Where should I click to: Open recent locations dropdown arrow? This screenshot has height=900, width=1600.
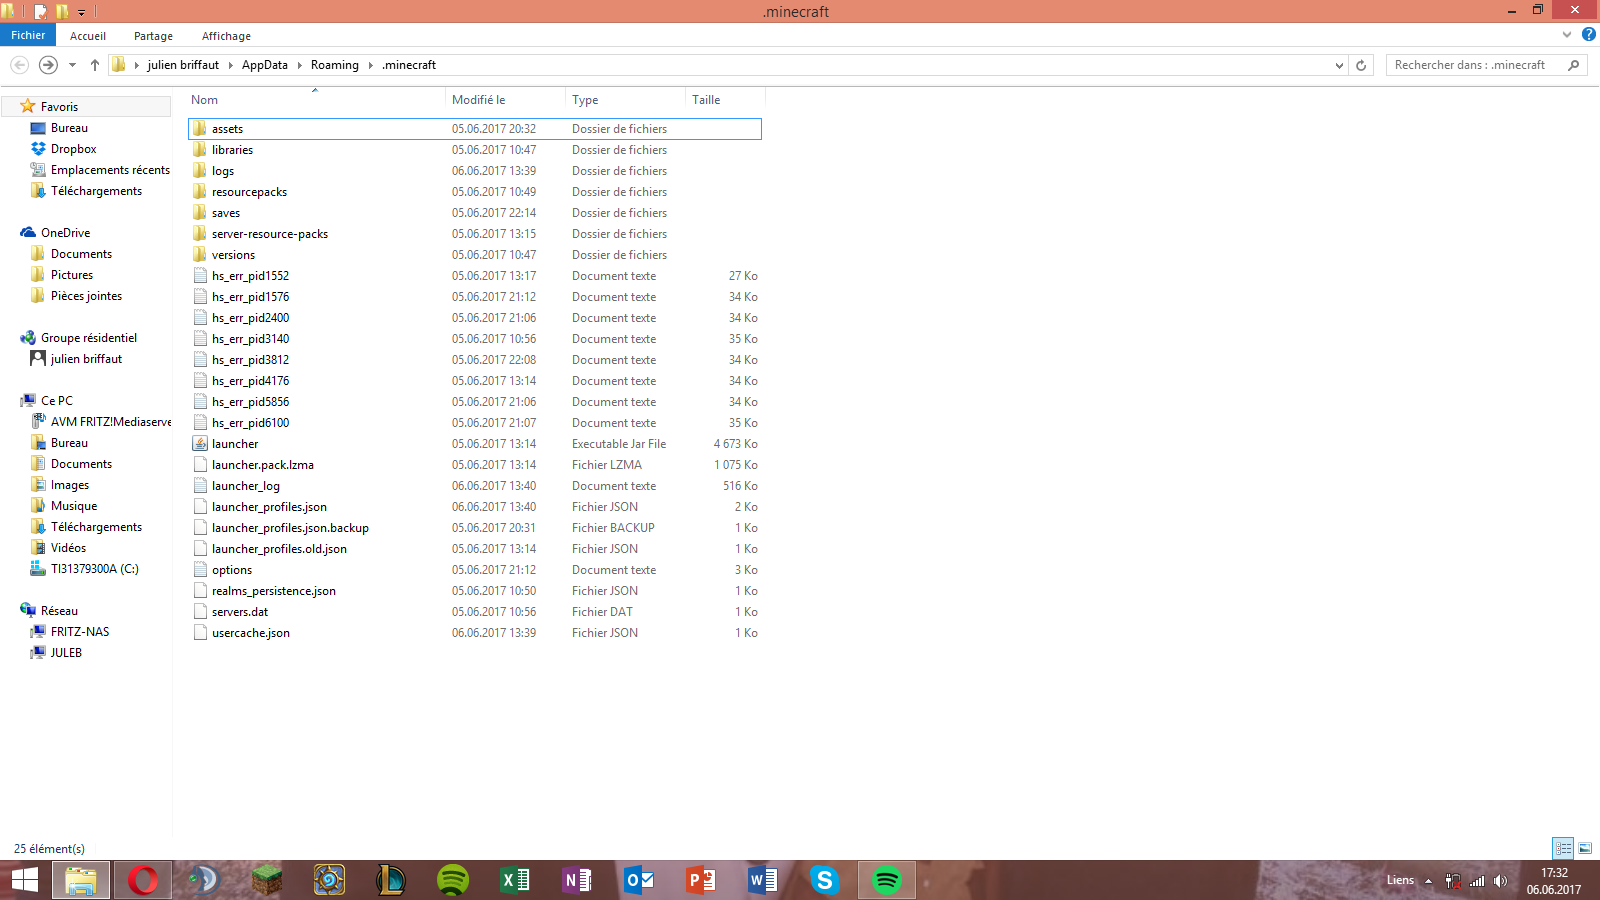(x=72, y=65)
